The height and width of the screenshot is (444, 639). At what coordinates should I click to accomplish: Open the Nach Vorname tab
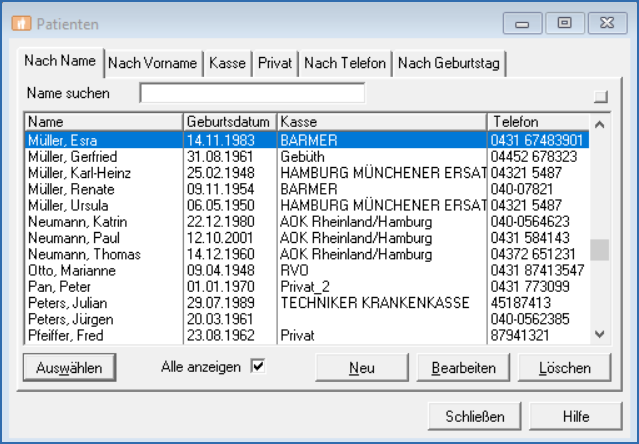coord(152,63)
